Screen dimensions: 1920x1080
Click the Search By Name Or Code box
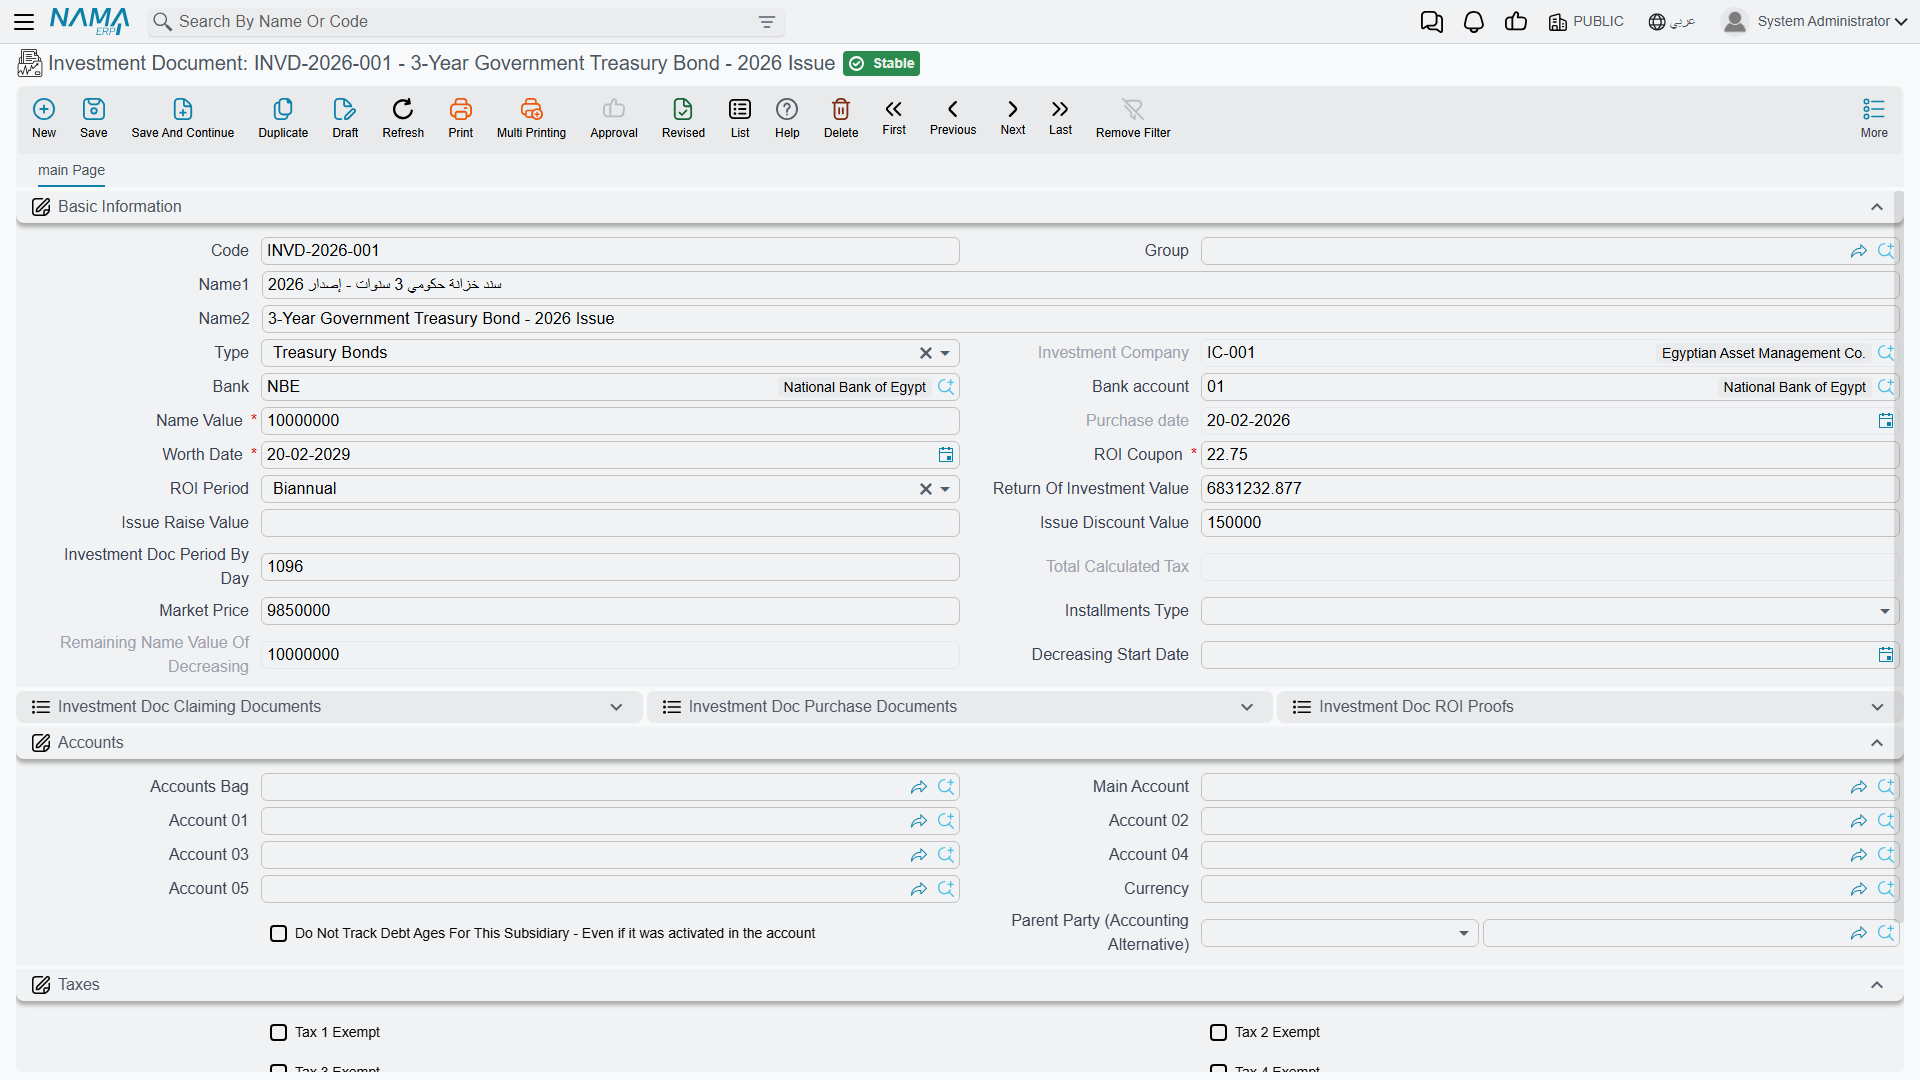[x=465, y=22]
